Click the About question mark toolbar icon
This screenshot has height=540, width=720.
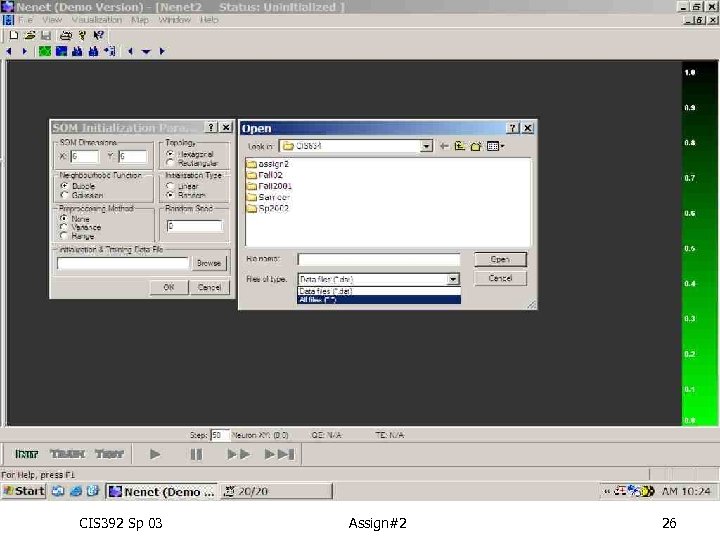click(x=83, y=35)
